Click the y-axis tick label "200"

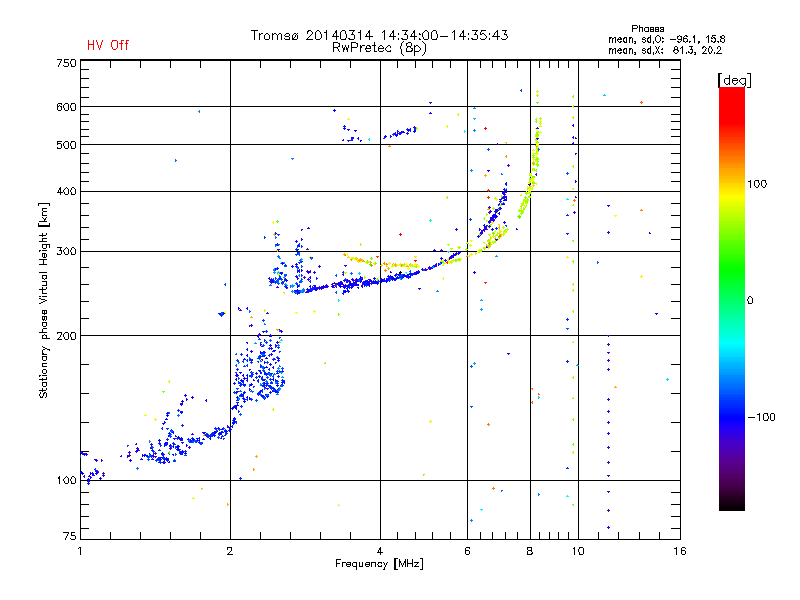coord(66,336)
